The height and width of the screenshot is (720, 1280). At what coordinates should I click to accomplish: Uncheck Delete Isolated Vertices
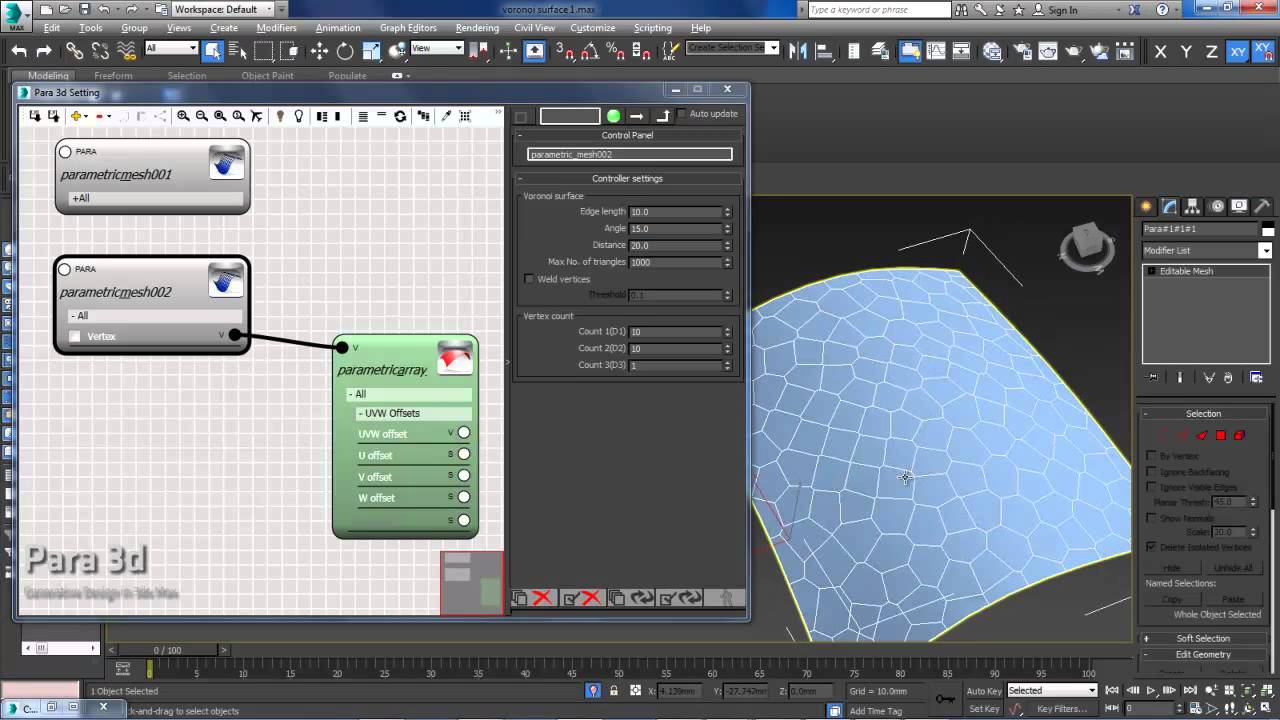(x=1152, y=547)
